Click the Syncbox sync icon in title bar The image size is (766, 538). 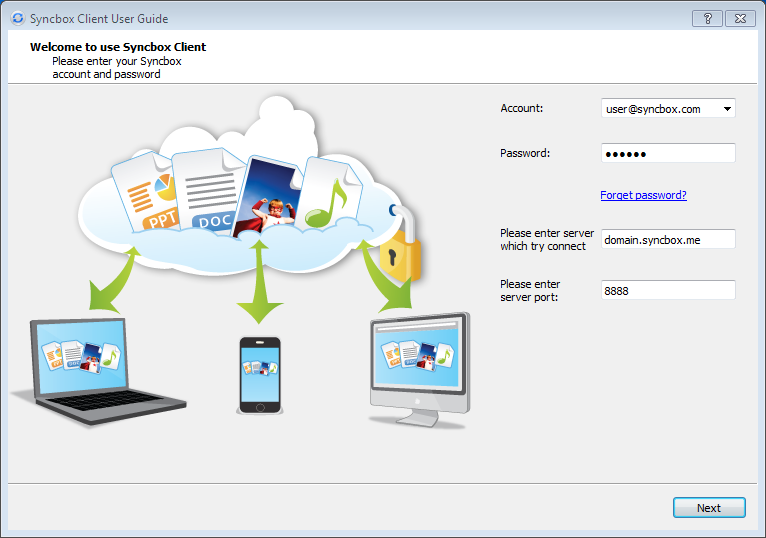(x=18, y=18)
